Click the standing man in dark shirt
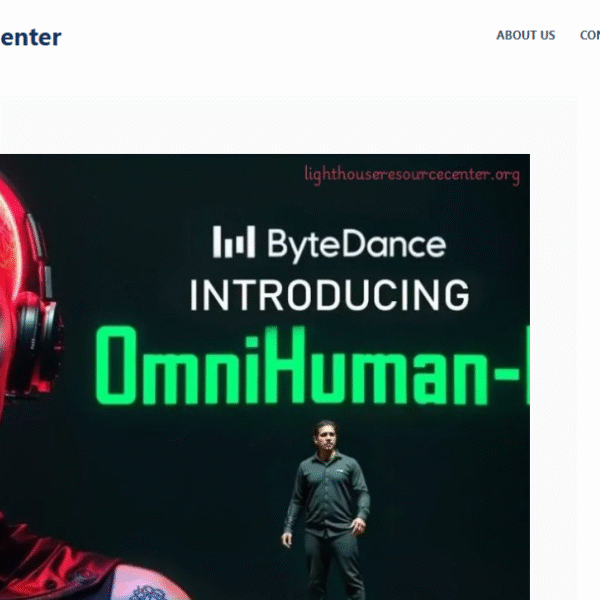 click(x=327, y=509)
